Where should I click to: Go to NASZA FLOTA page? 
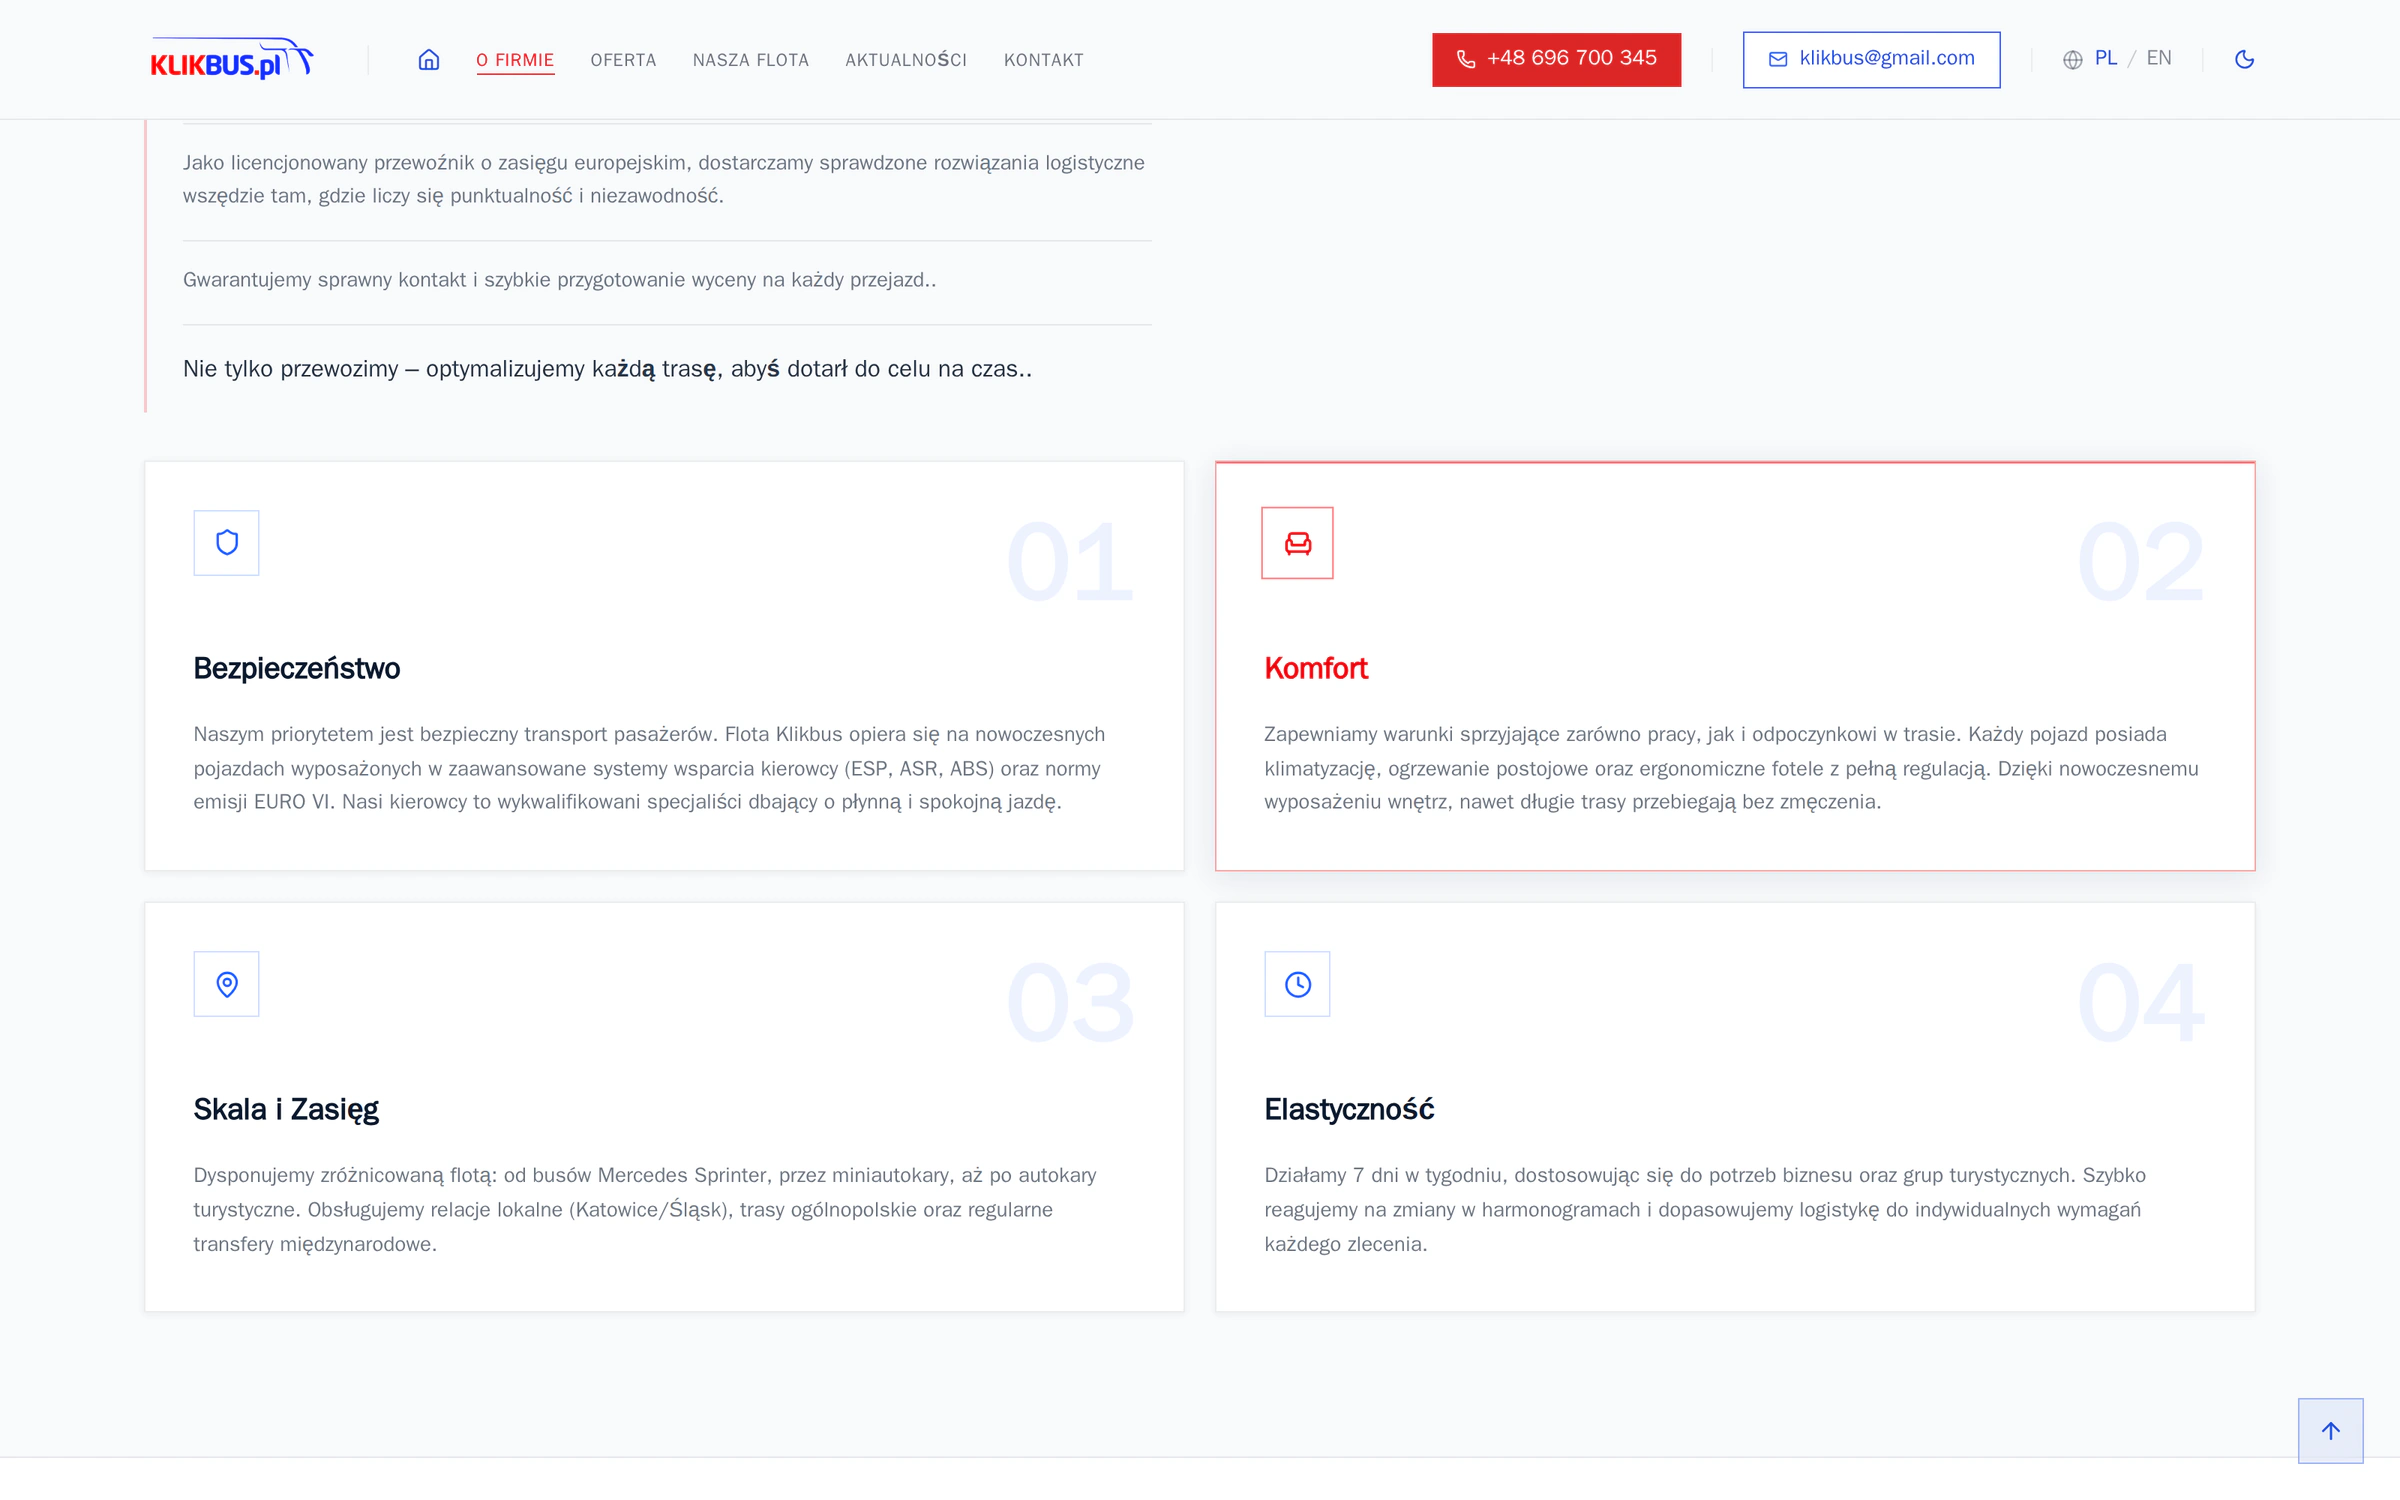(751, 60)
